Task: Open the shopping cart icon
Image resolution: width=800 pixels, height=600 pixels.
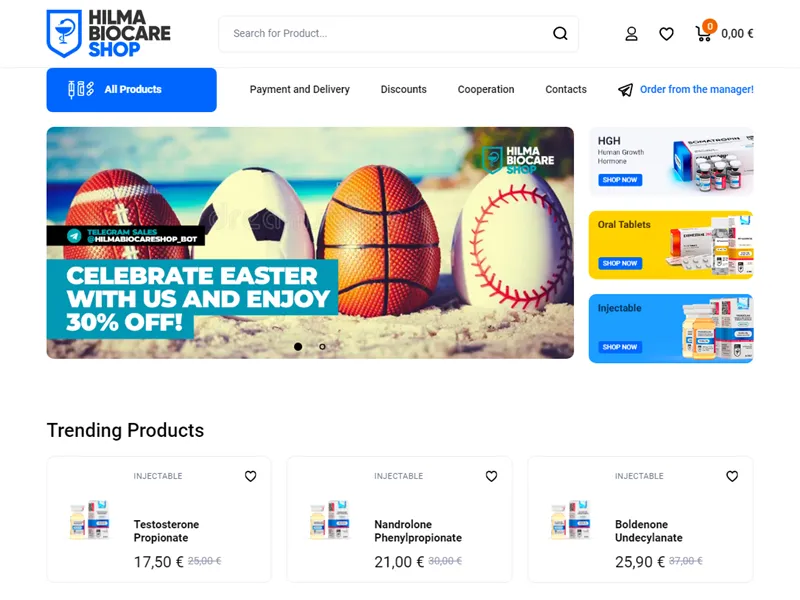Action: pyautogui.click(x=705, y=32)
